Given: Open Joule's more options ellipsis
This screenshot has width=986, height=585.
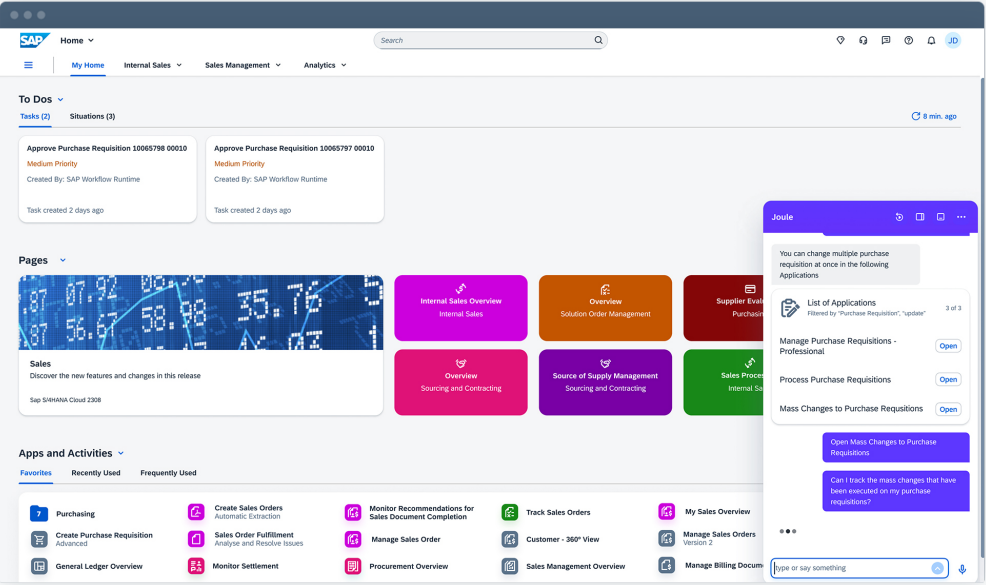Looking at the screenshot, I should point(961,217).
